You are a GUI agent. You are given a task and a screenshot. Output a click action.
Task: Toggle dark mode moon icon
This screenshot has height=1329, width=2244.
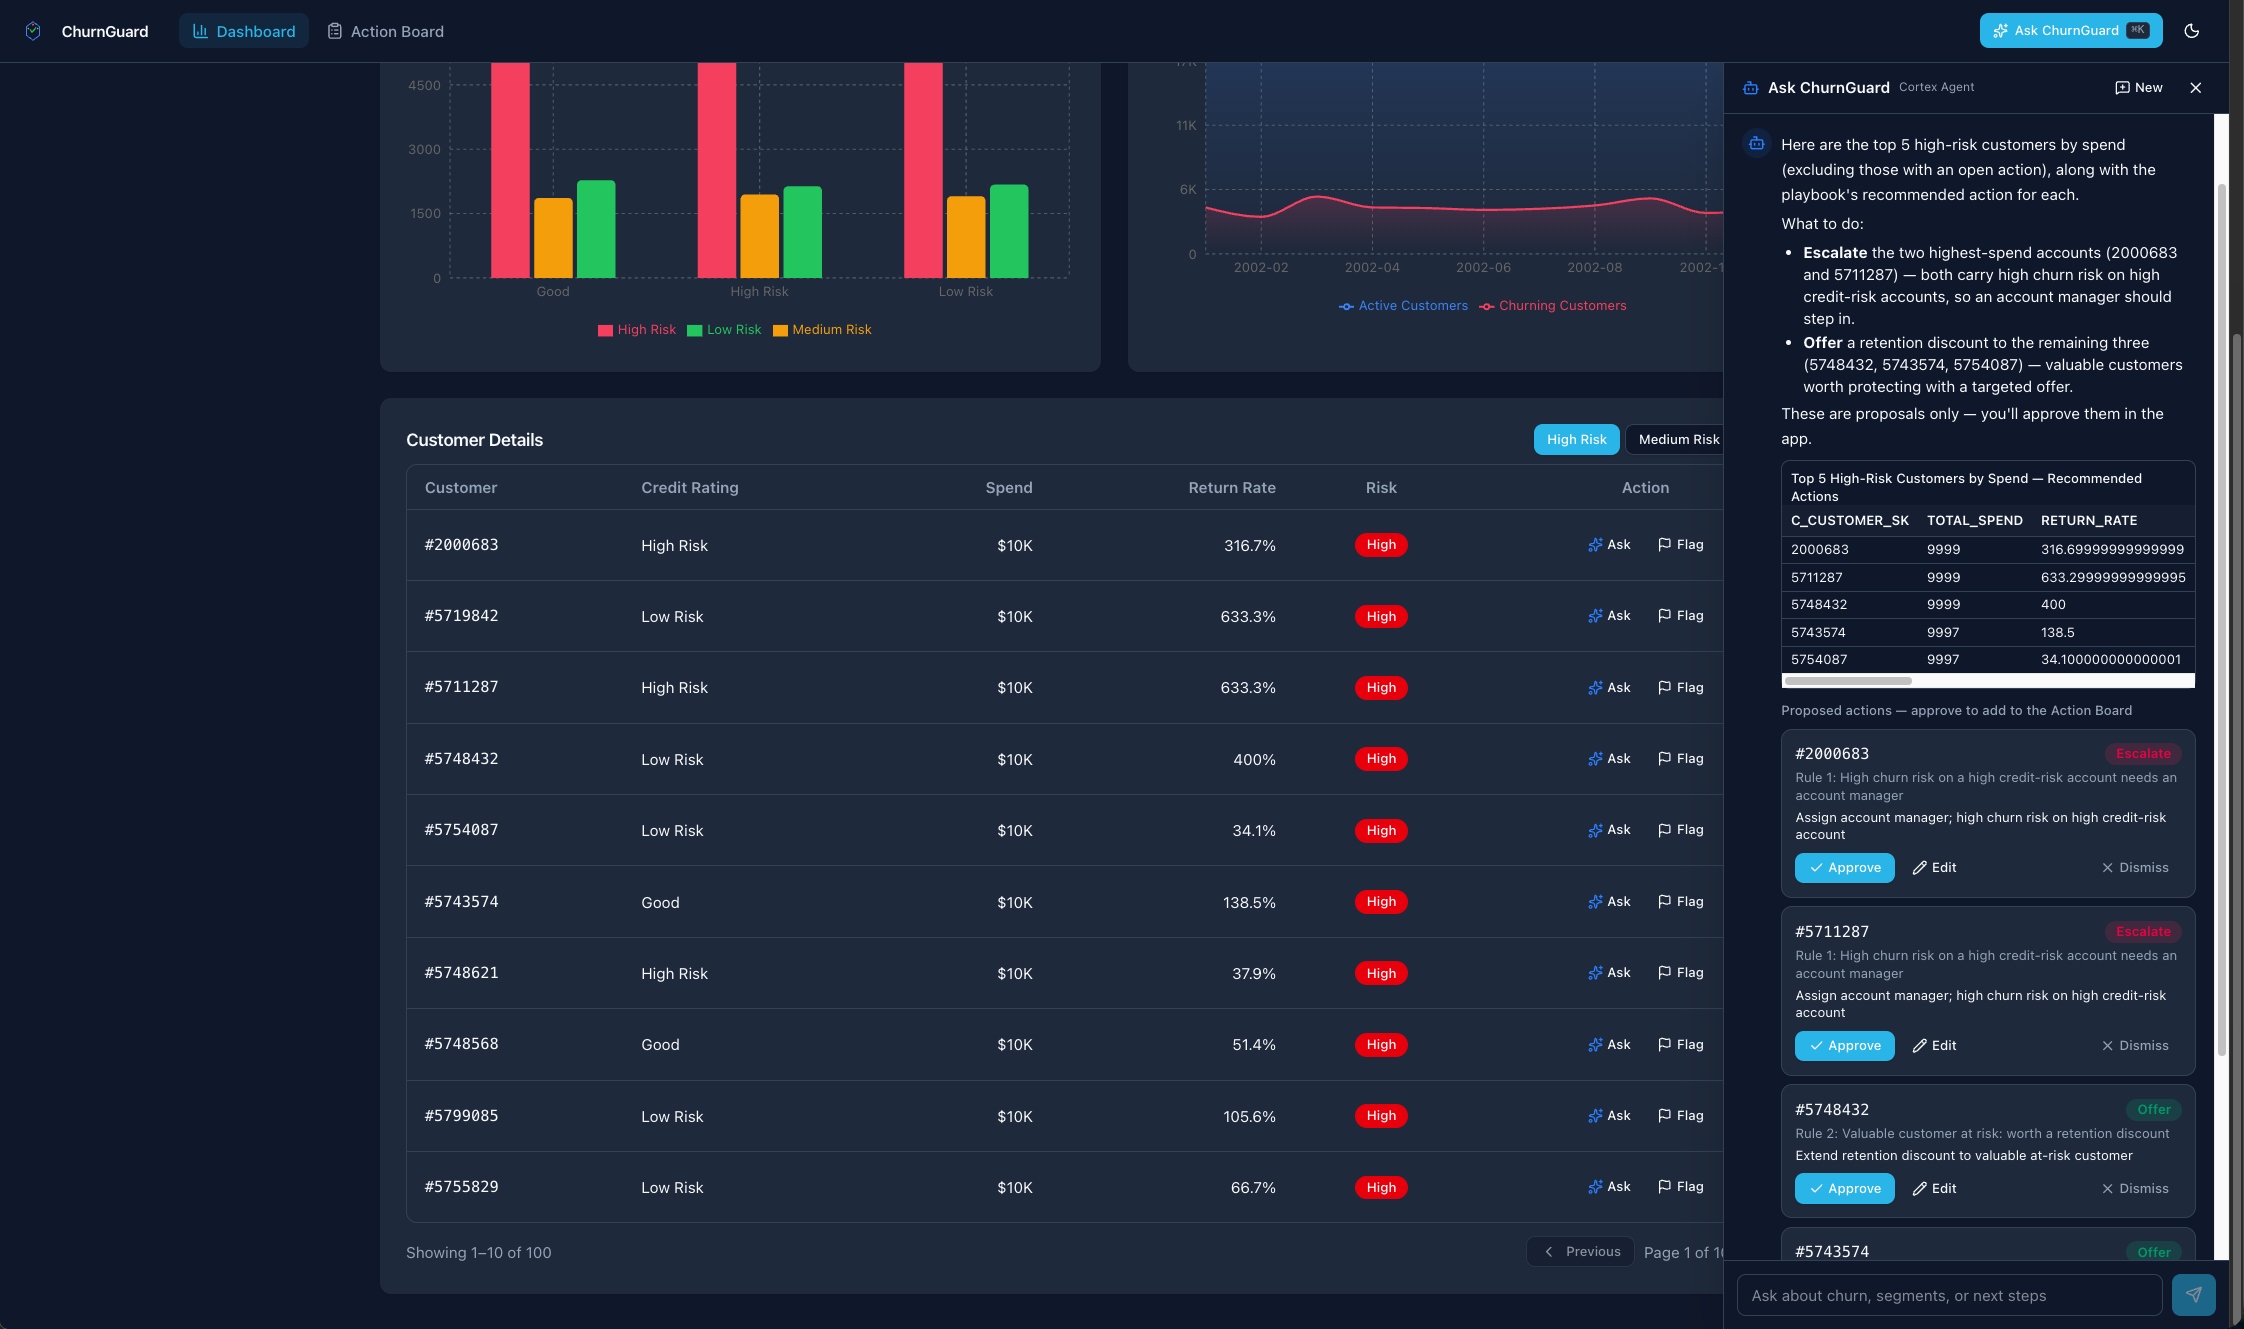[x=2191, y=31]
